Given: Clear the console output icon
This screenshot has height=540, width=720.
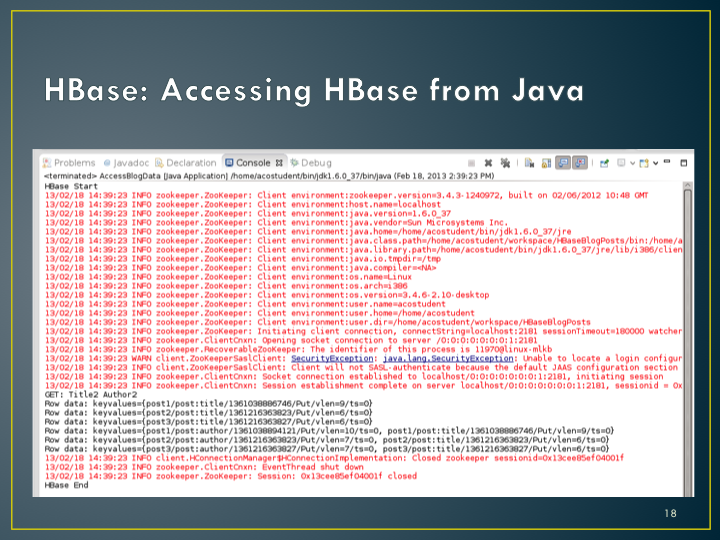Looking at the screenshot, I should pos(529,163).
